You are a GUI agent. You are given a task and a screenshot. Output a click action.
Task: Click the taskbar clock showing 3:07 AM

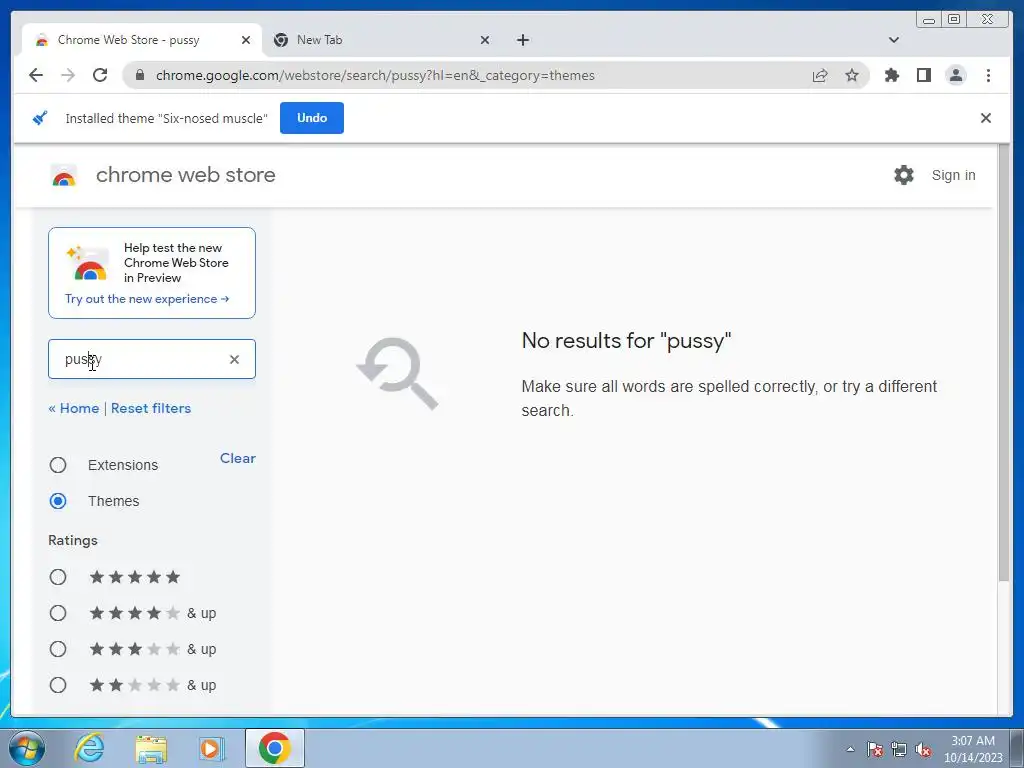[x=972, y=749]
